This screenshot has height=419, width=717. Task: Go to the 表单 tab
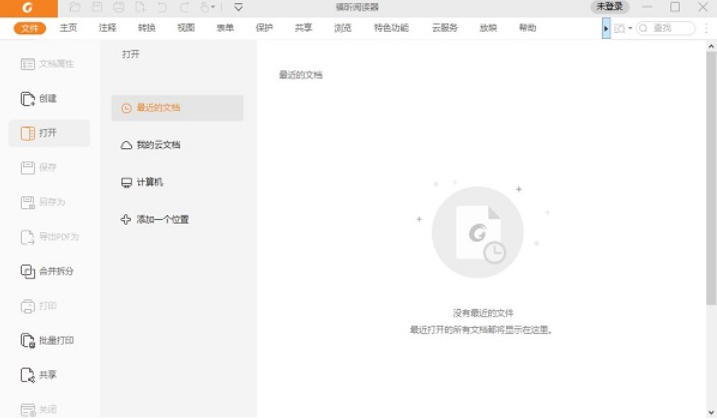click(x=225, y=28)
